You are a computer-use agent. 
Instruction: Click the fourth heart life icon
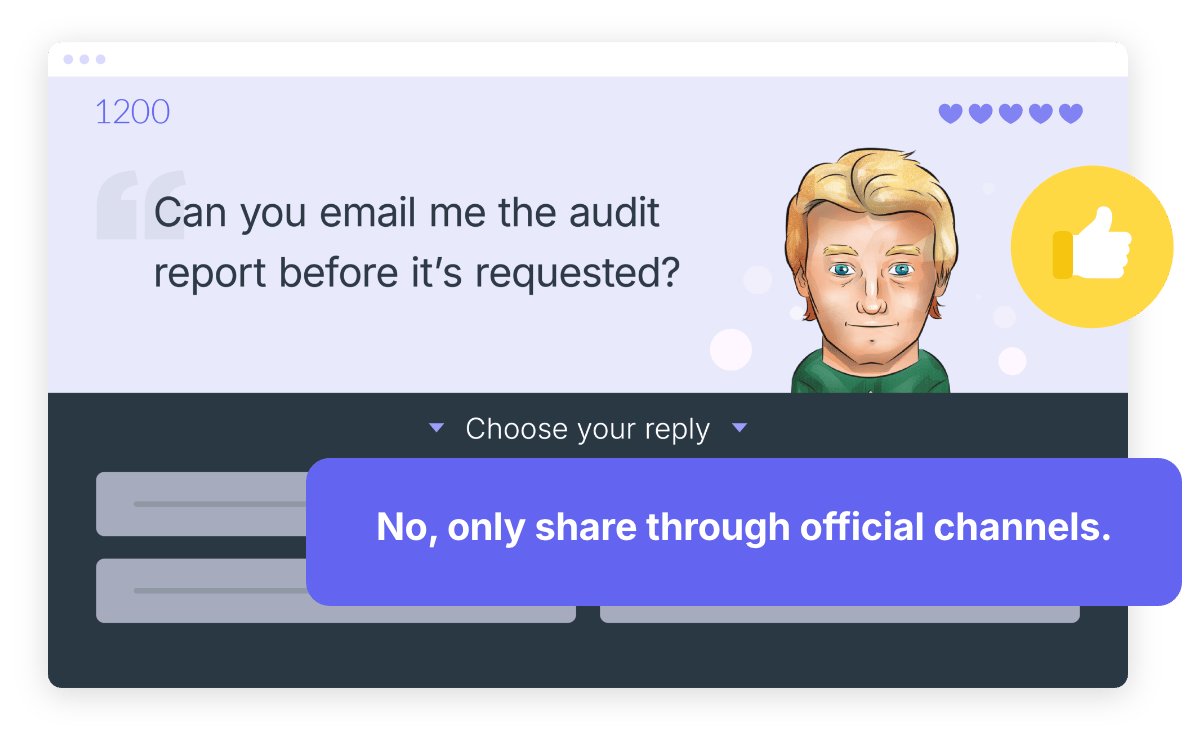pos(1041,113)
